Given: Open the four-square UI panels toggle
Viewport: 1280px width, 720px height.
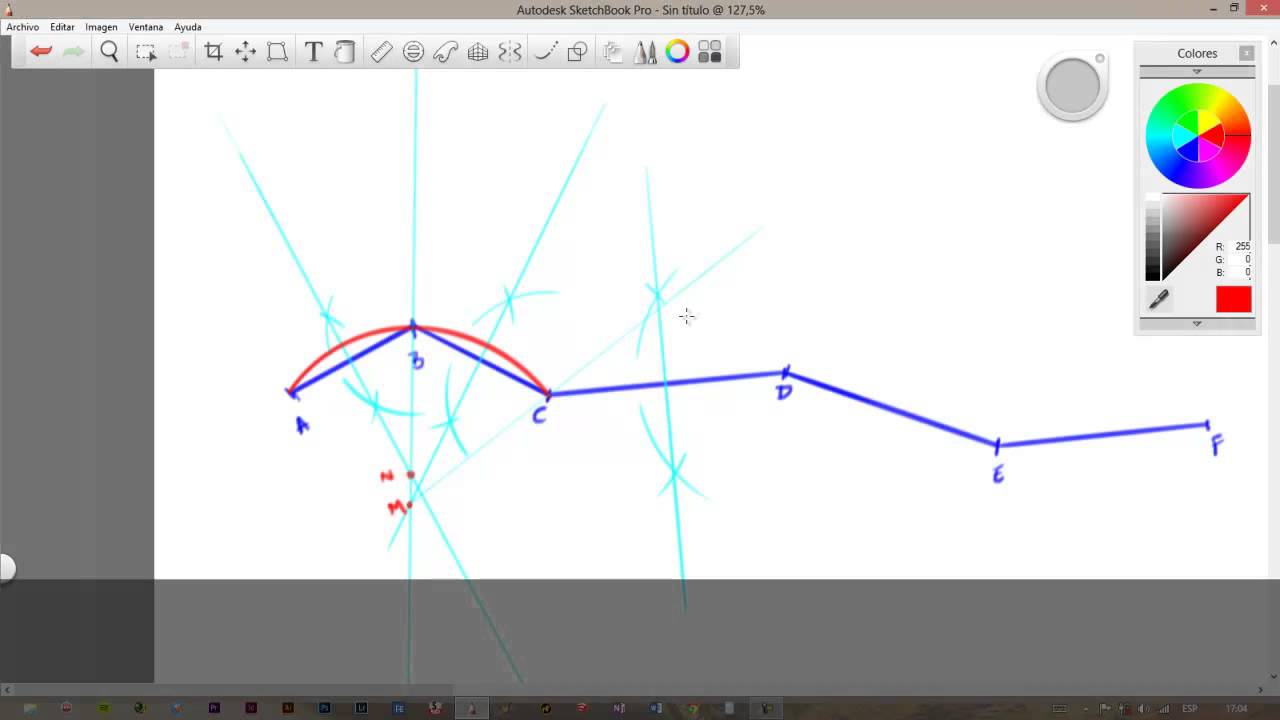Looking at the screenshot, I should (709, 52).
